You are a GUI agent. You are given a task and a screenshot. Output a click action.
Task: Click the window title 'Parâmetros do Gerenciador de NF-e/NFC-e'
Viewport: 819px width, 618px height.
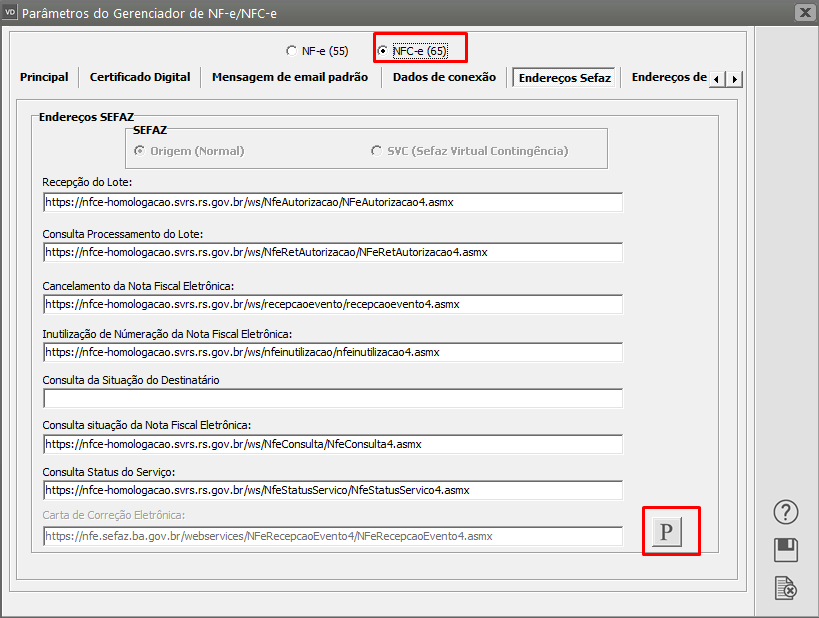coord(149,13)
